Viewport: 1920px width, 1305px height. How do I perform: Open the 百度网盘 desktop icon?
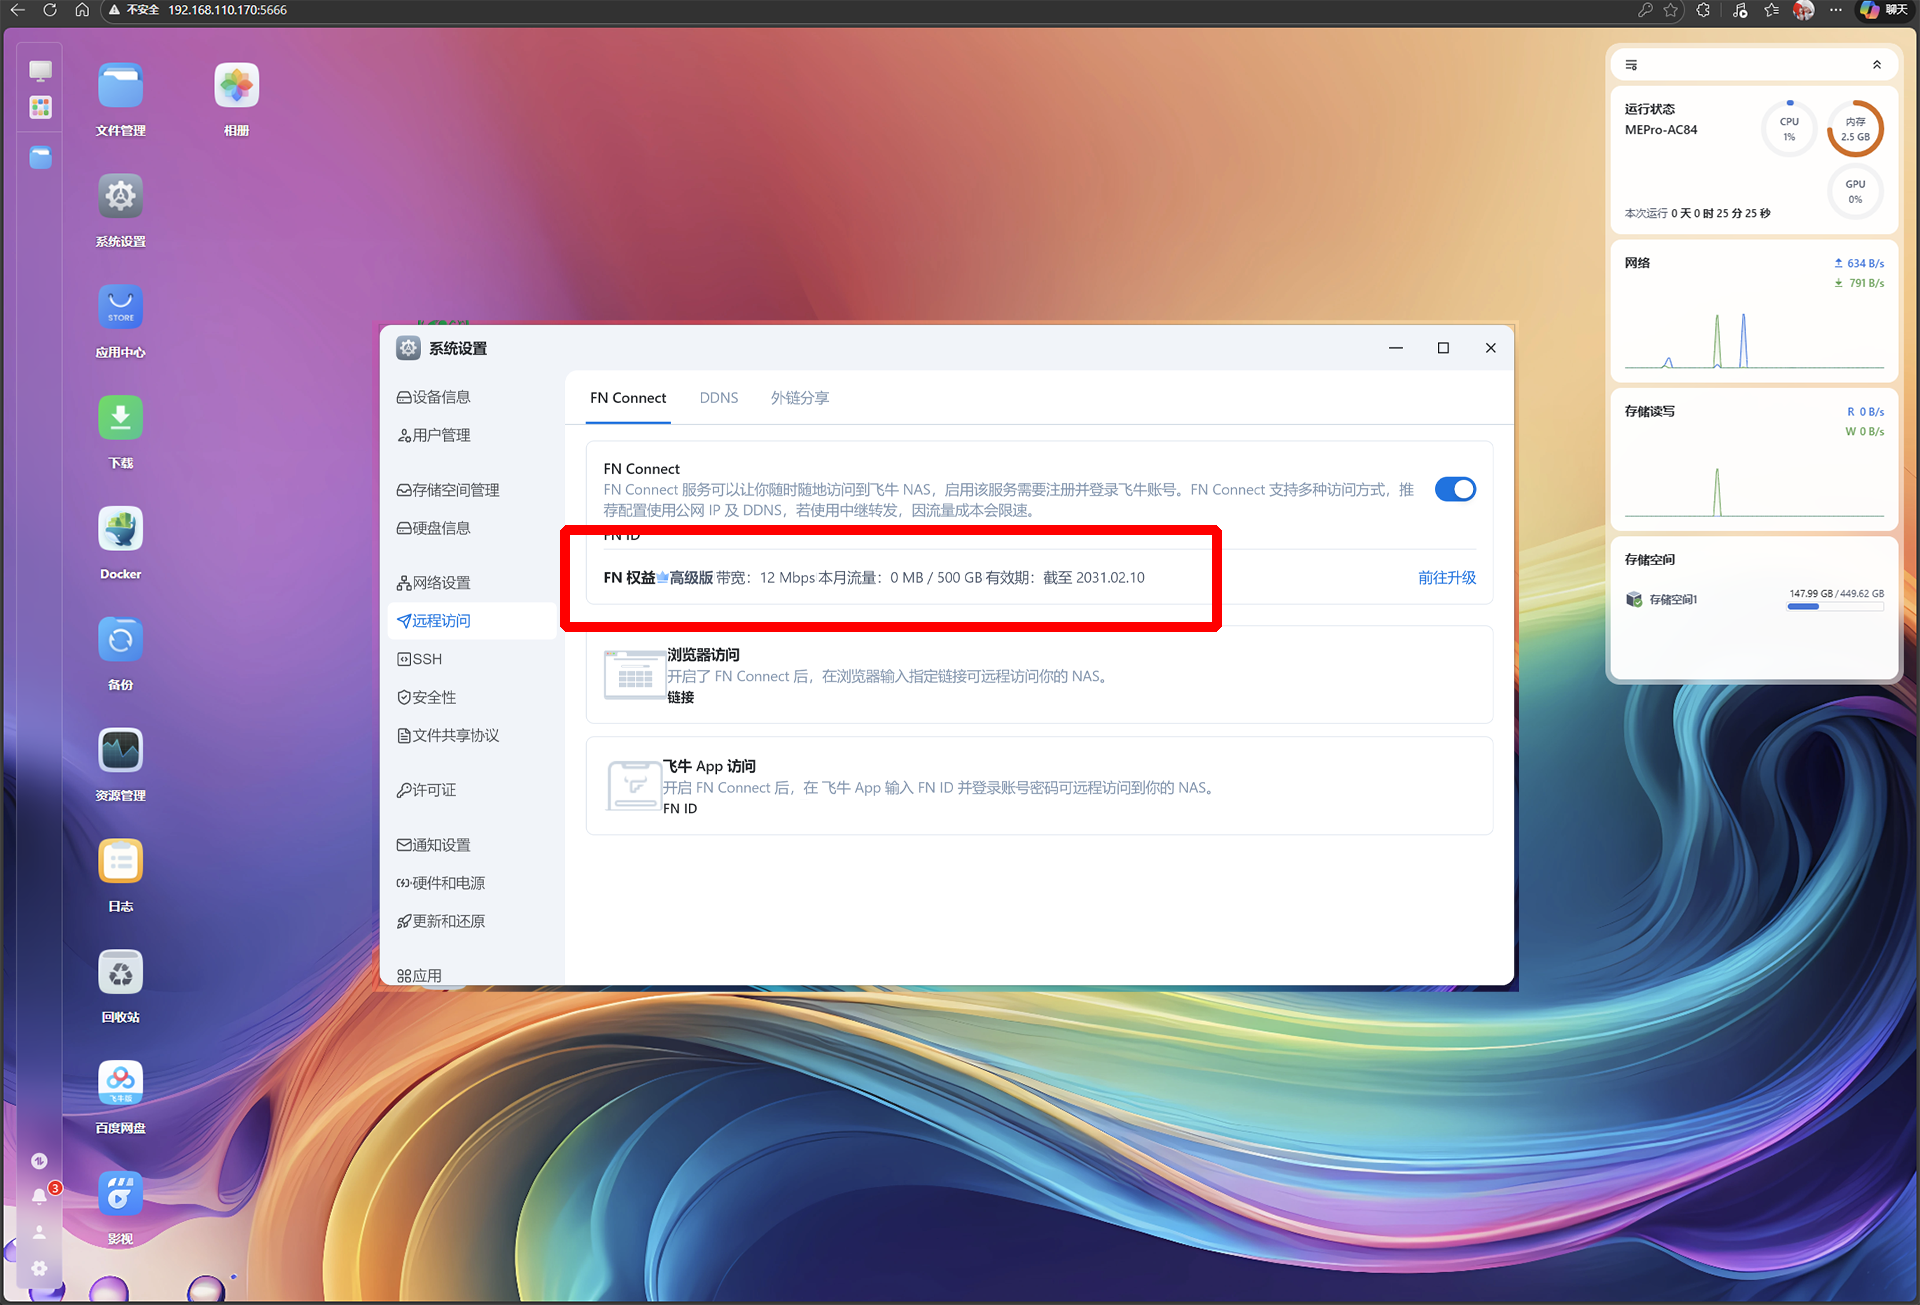[120, 1084]
